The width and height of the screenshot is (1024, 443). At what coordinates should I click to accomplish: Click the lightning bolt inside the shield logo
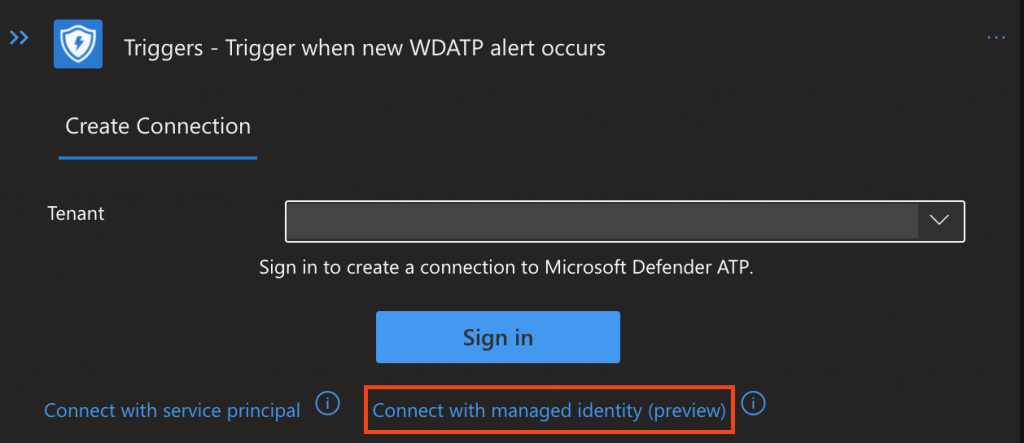(78, 45)
